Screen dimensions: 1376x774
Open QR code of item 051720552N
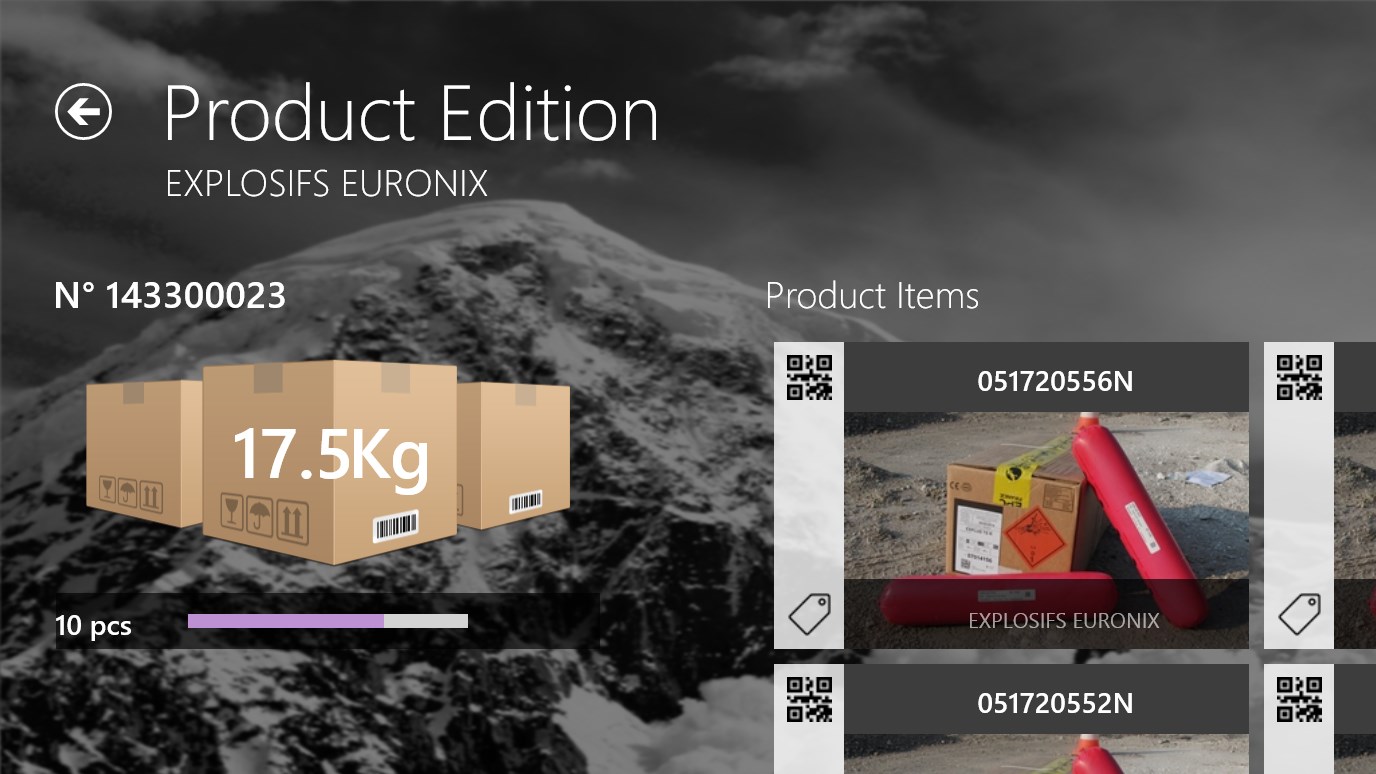click(809, 700)
